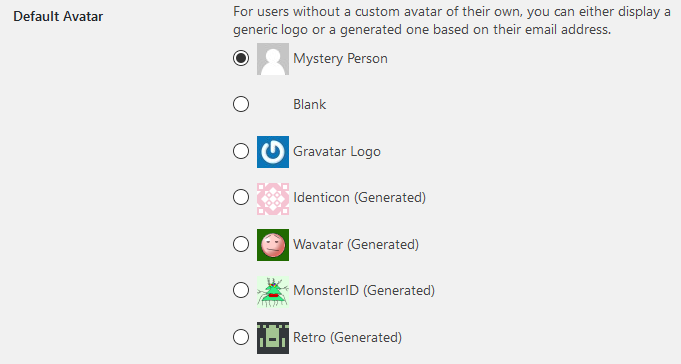Click the "Blank" text label
The width and height of the screenshot is (681, 364).
pyautogui.click(x=310, y=104)
